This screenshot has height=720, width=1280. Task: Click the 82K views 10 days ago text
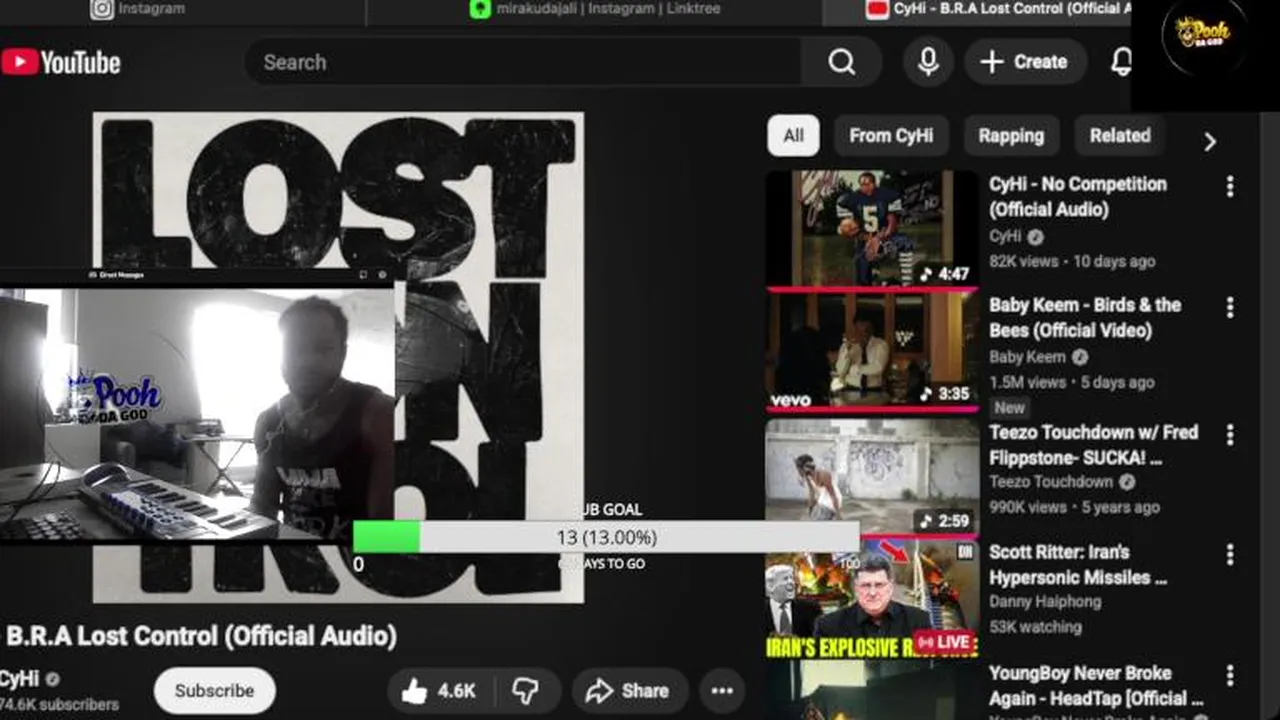tap(1072, 261)
